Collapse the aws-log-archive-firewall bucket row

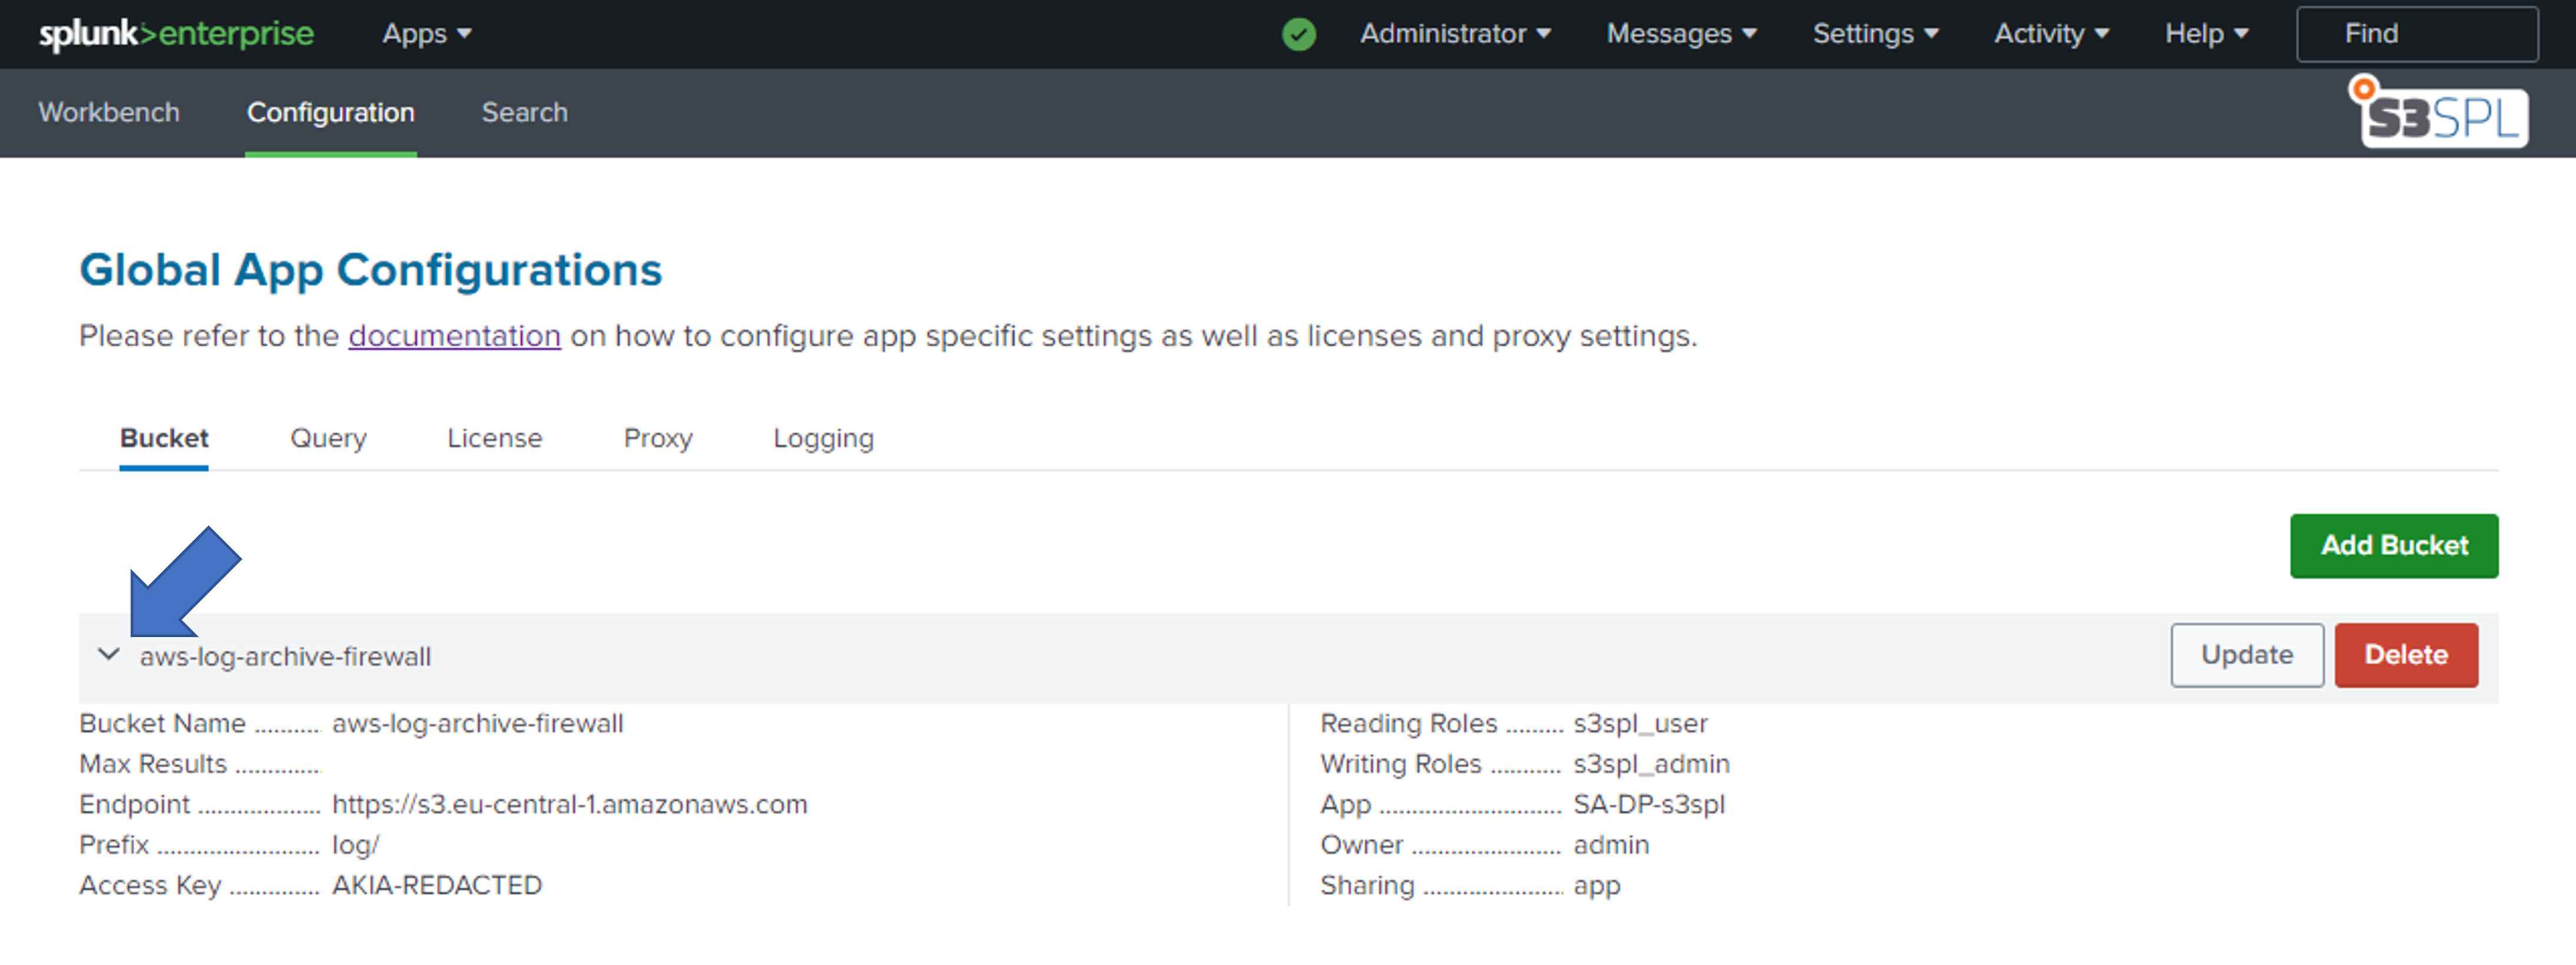(109, 655)
